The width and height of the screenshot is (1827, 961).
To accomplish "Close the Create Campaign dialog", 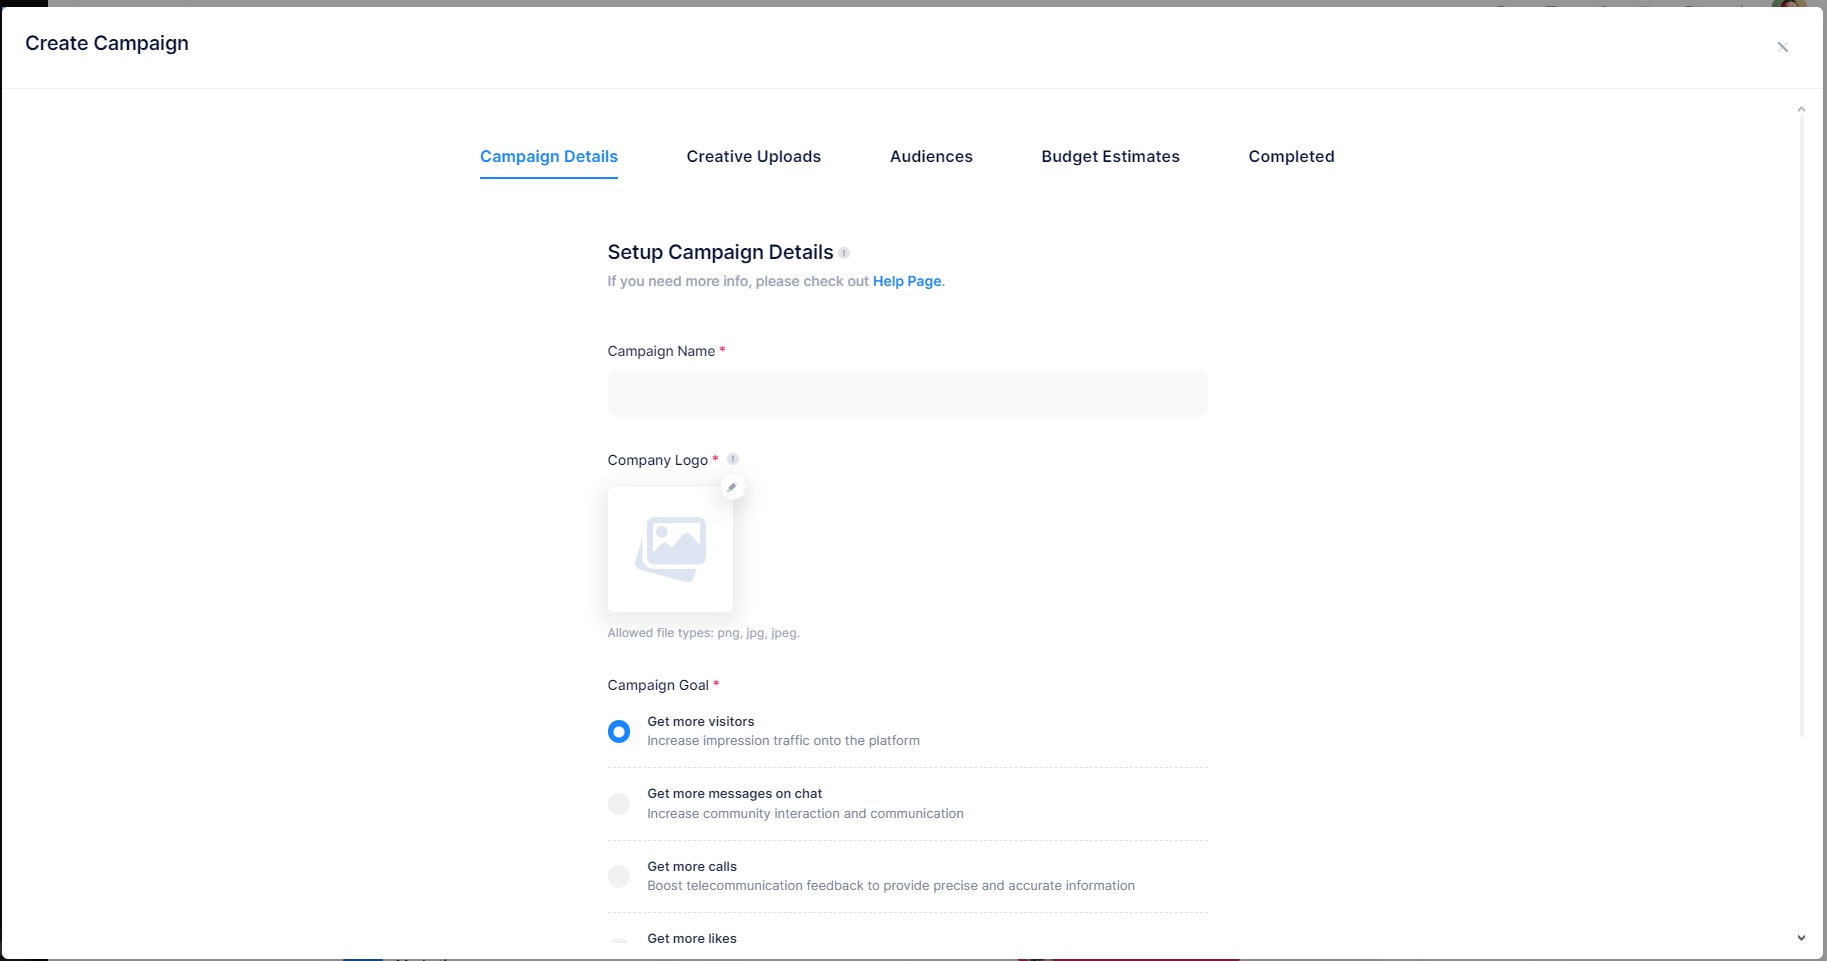I will (1782, 47).
